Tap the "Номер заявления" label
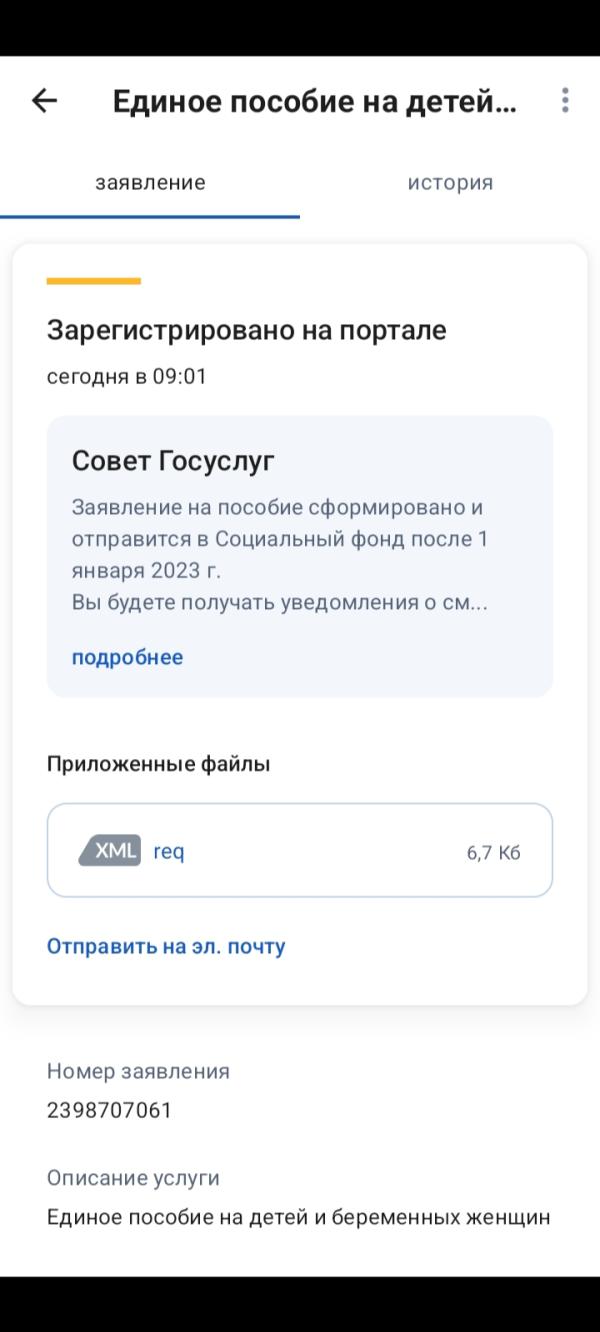This screenshot has width=600, height=1332. pos(137,1071)
